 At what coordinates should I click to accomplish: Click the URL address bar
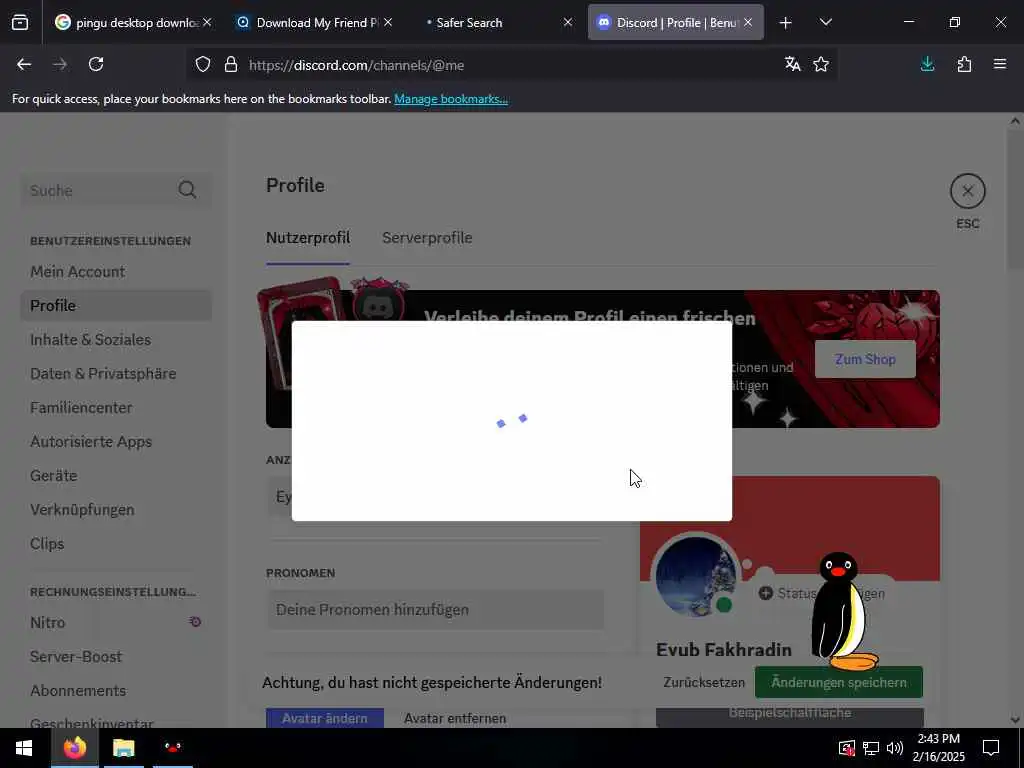tap(509, 65)
